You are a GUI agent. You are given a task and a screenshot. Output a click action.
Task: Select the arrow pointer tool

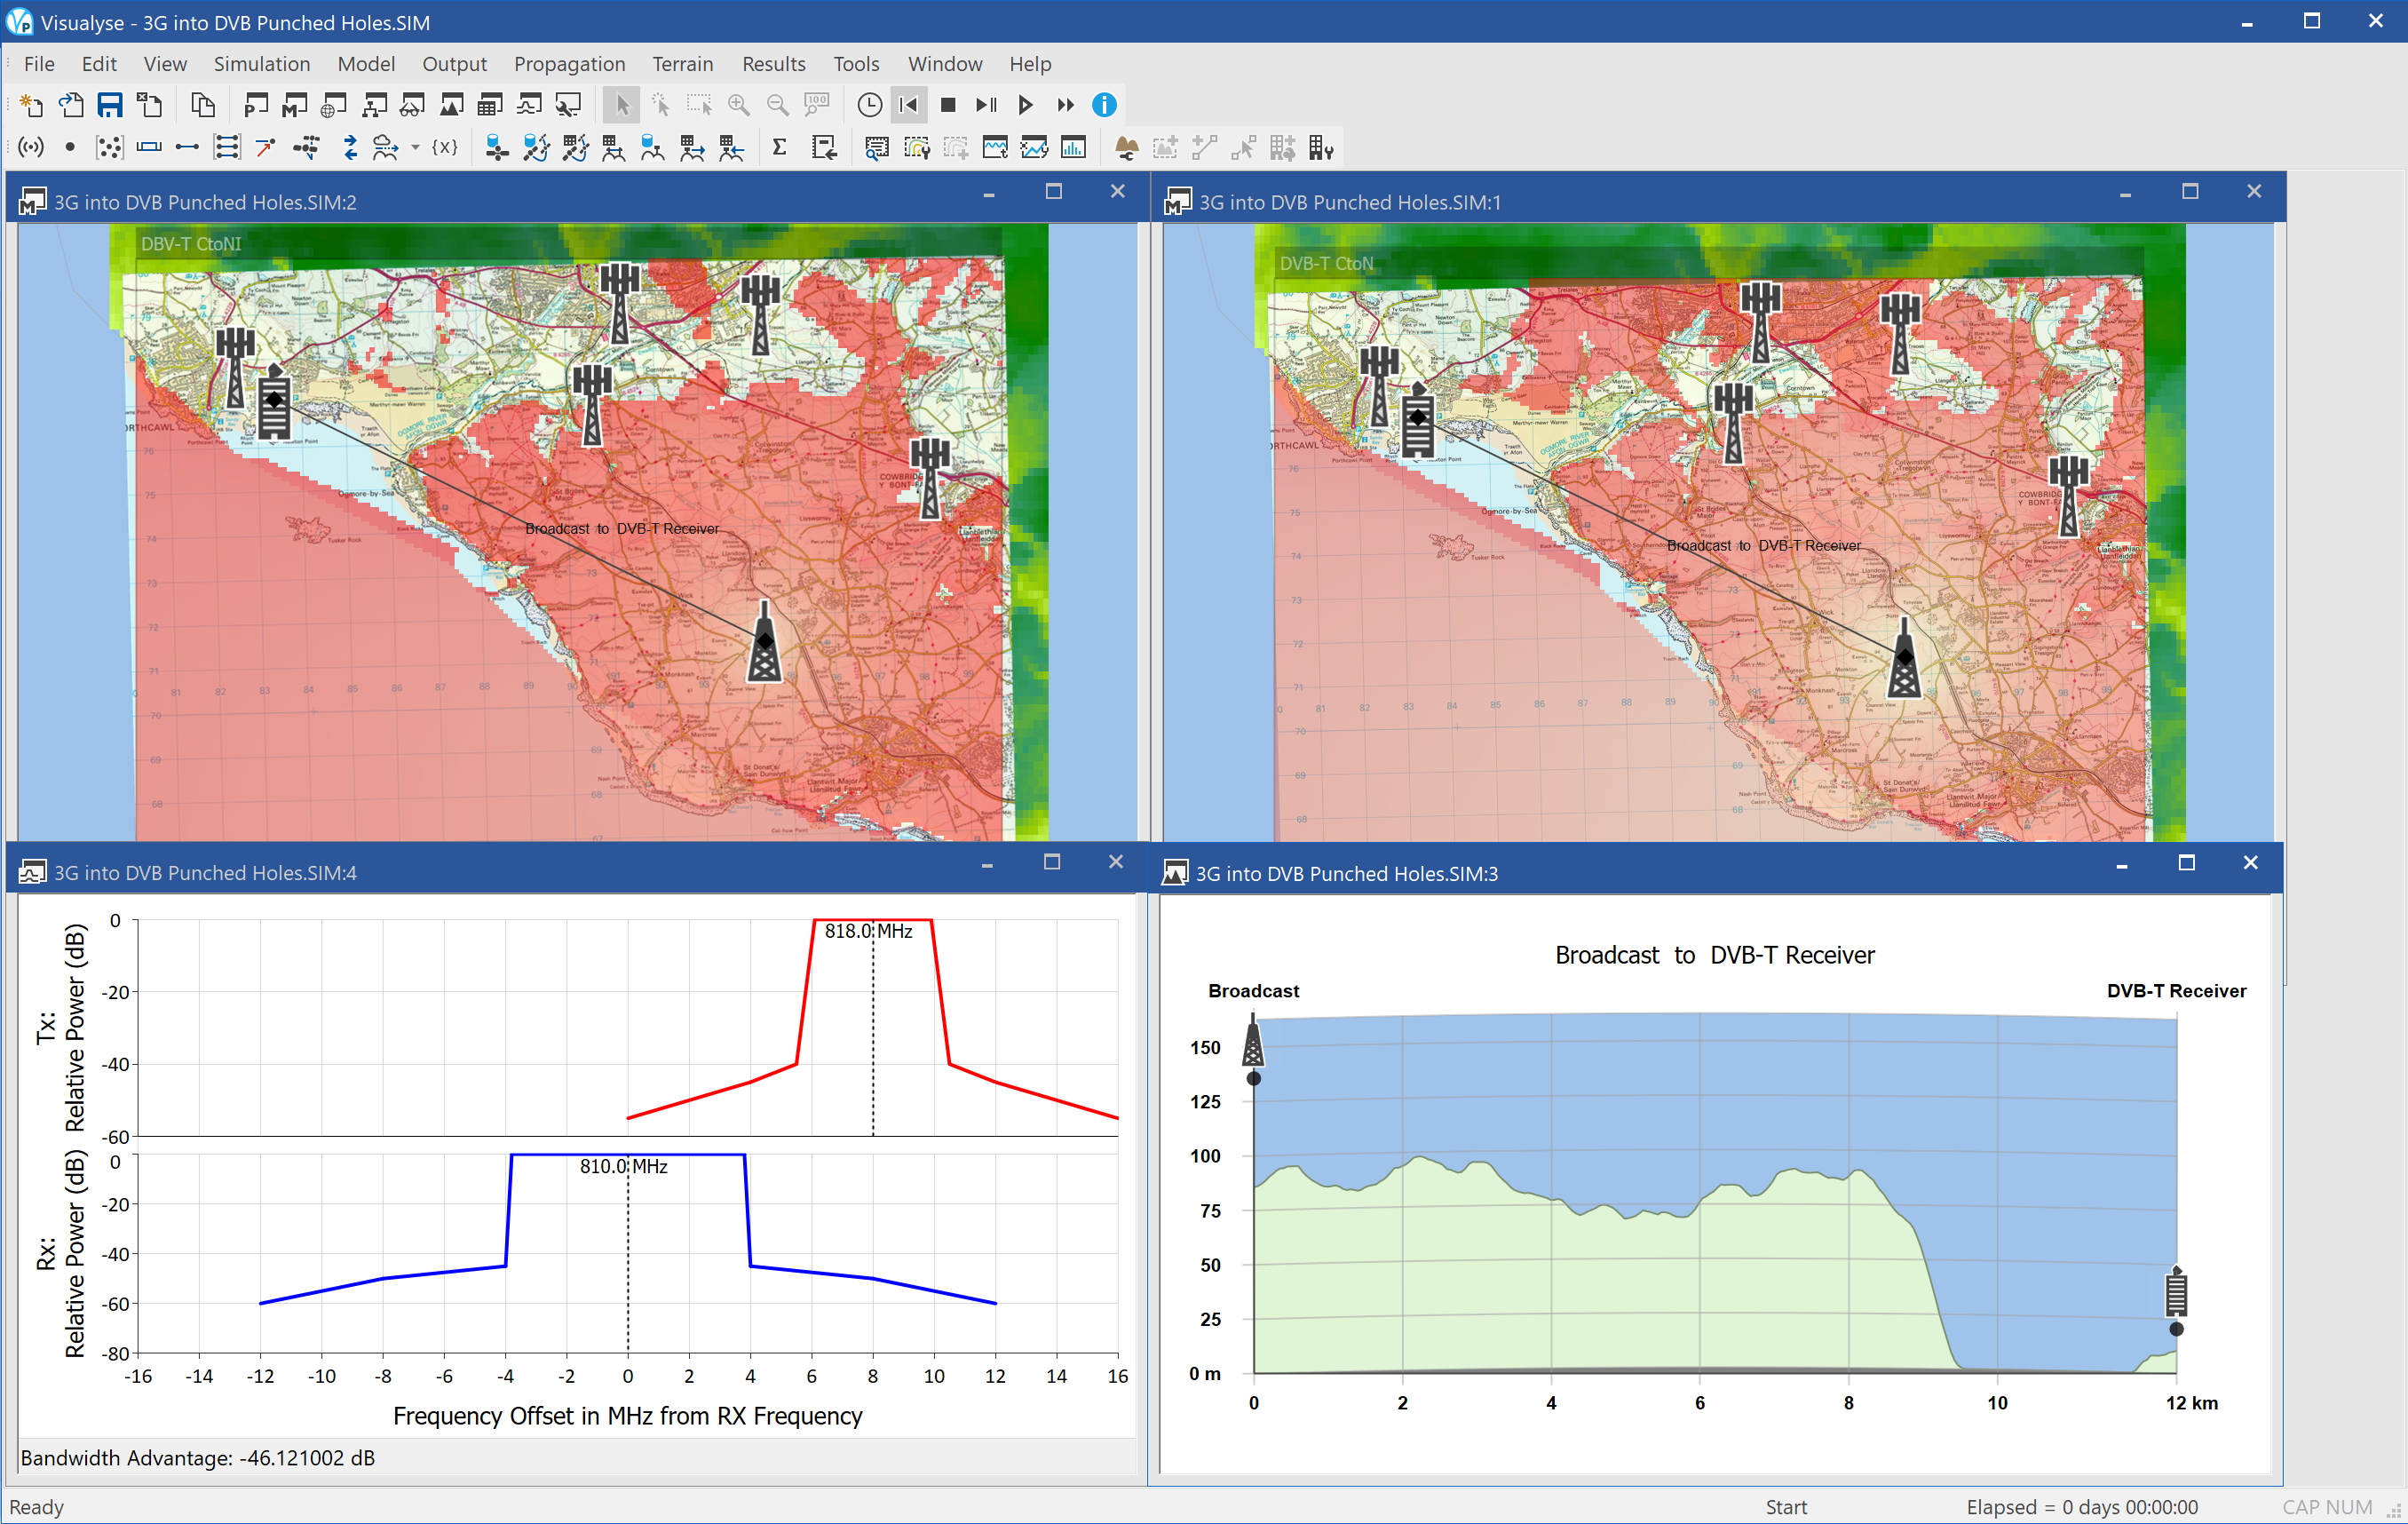tap(621, 105)
